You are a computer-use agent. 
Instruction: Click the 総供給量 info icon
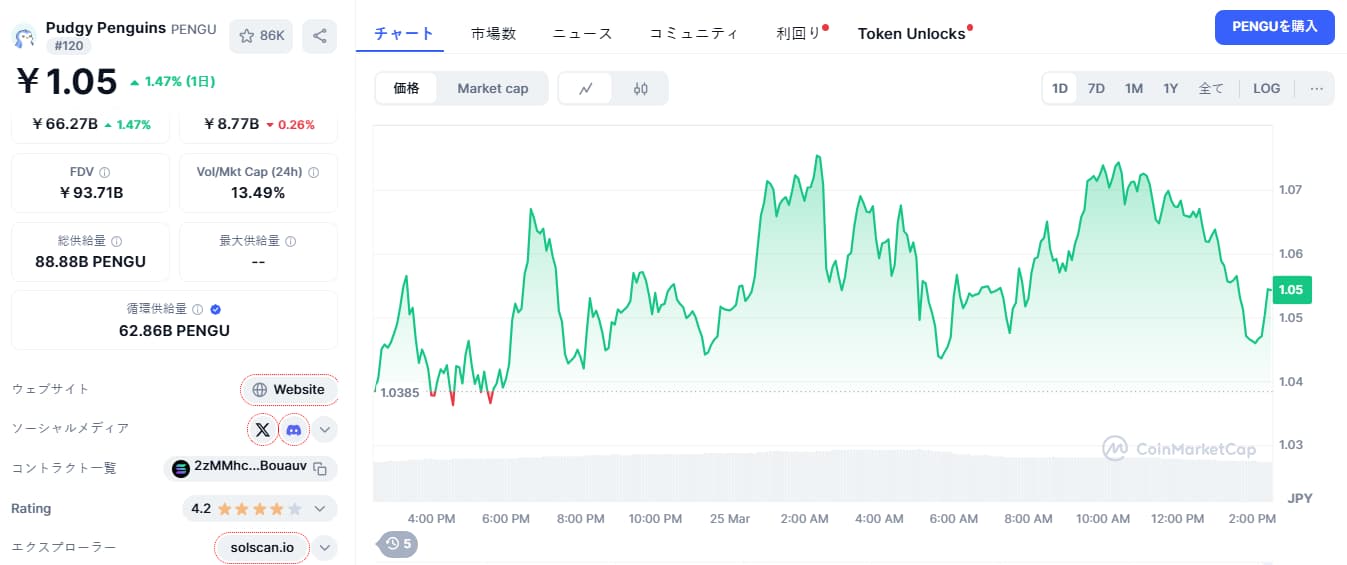[x=117, y=241]
